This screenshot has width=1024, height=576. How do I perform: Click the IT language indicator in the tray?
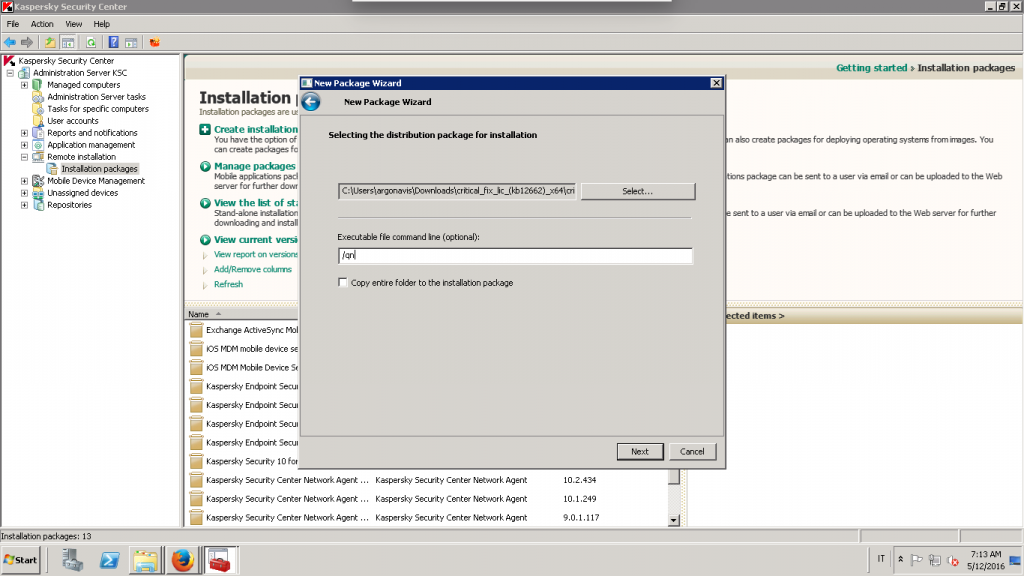[881, 559]
